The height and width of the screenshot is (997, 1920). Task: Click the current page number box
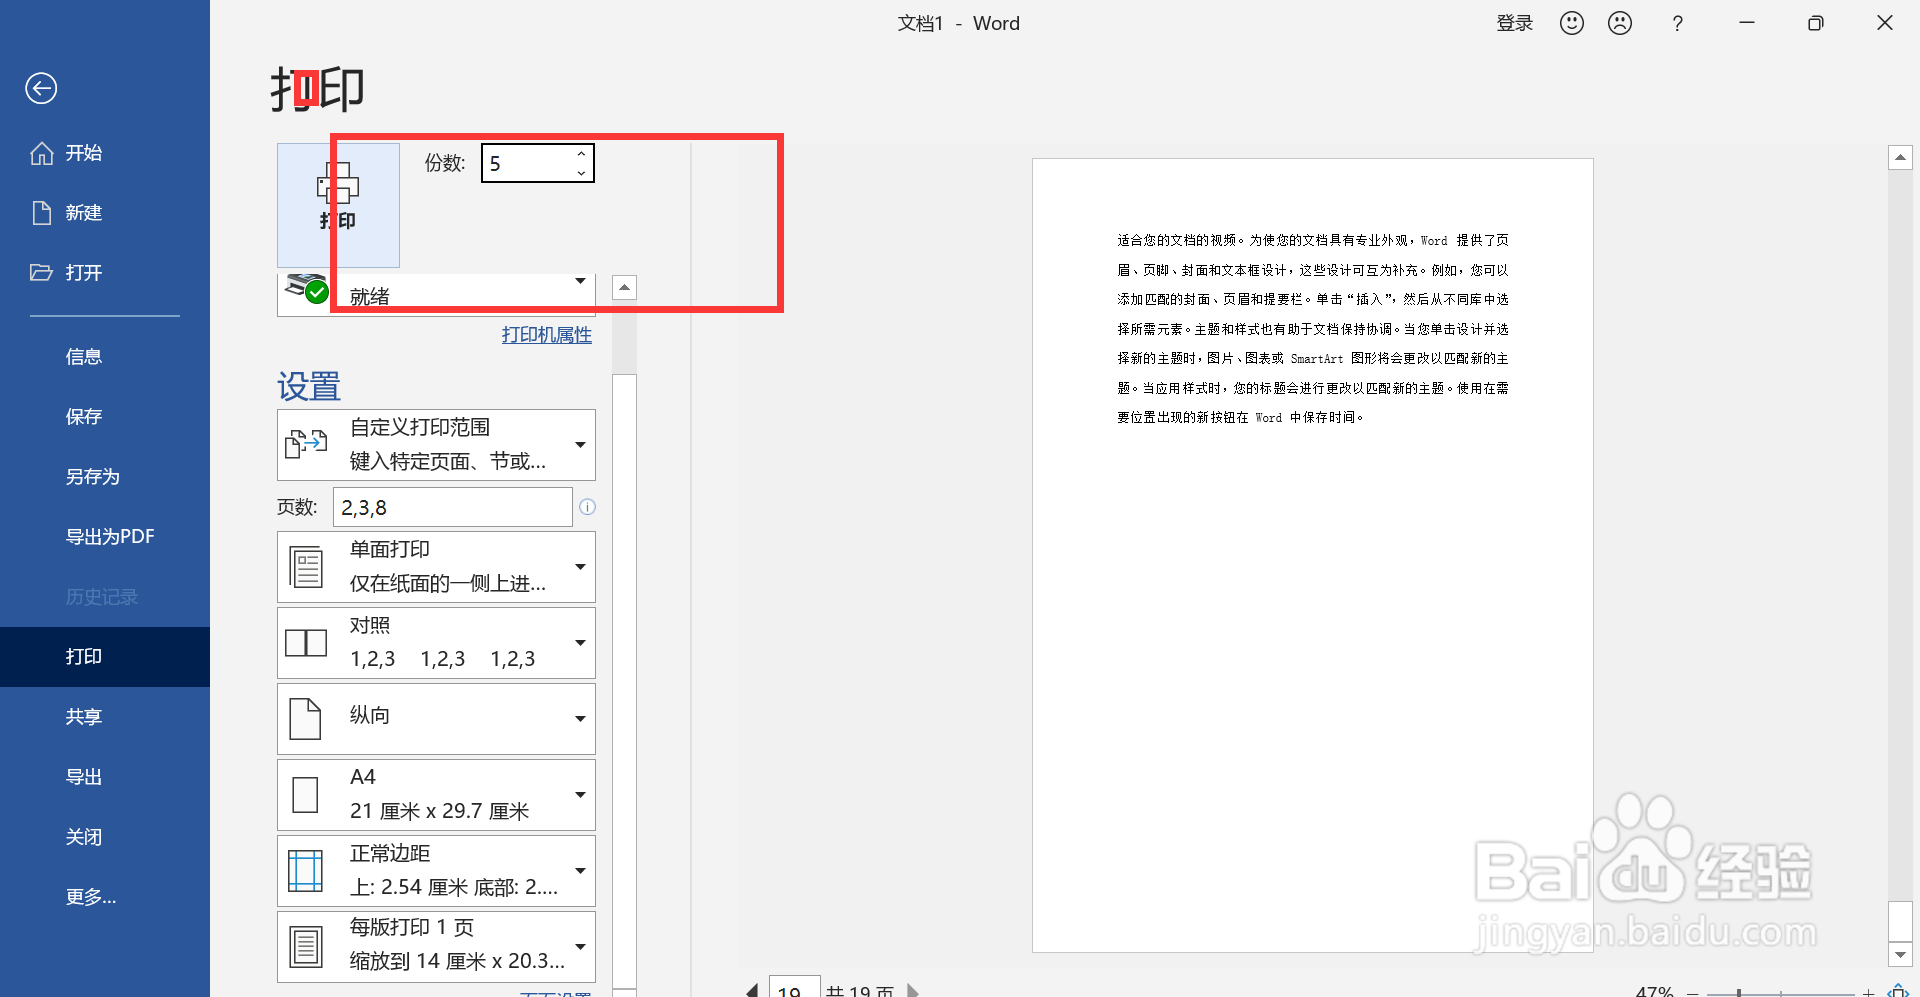pos(794,988)
